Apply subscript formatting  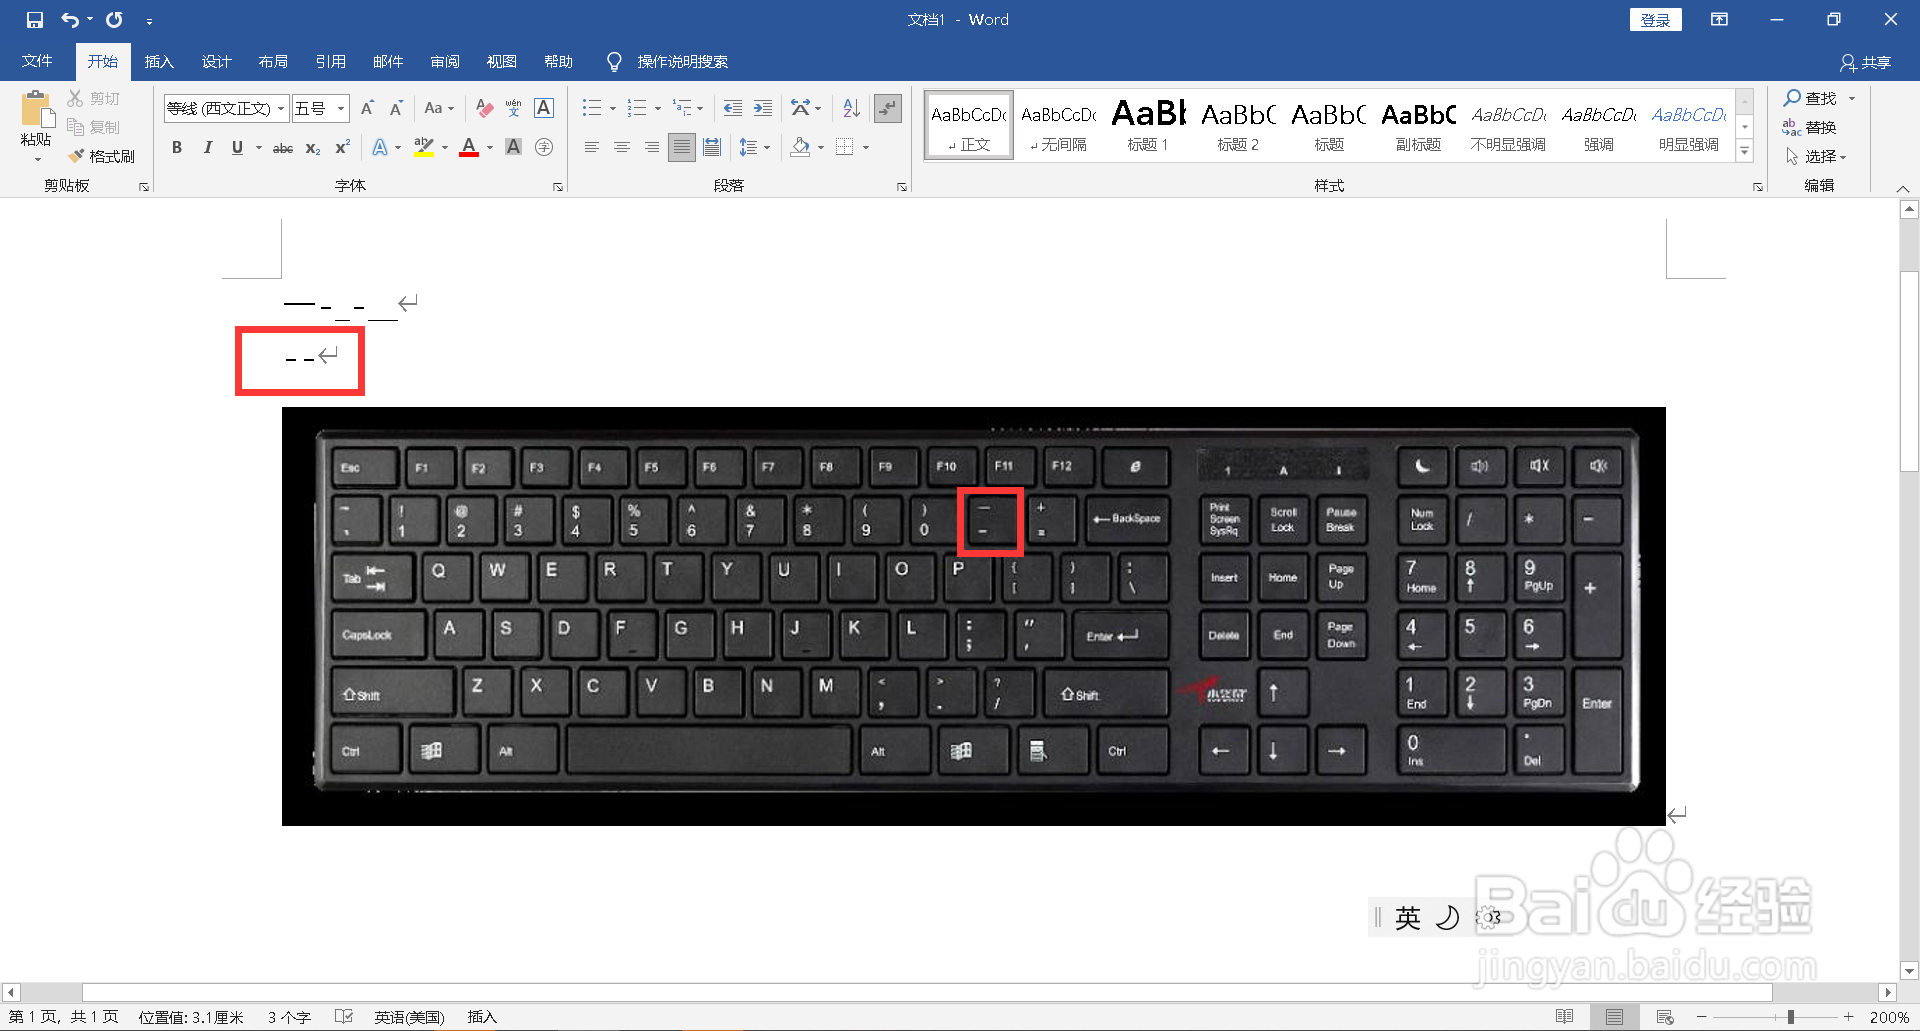(313, 148)
